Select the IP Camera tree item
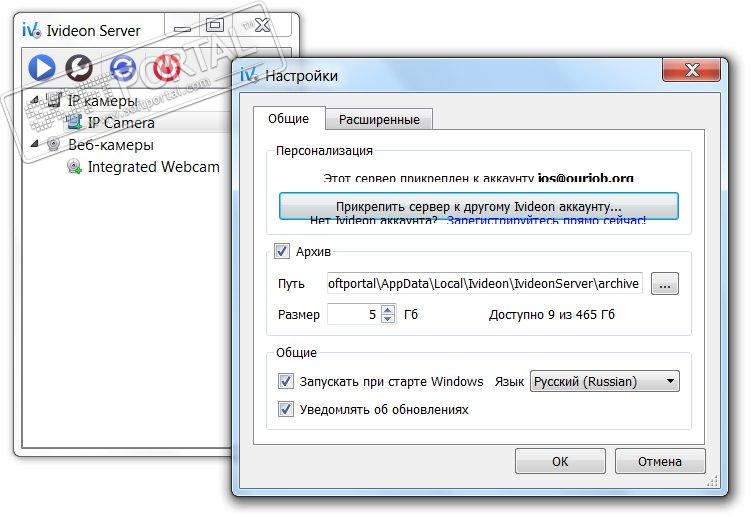Image resolution: width=754 pixels, height=517 pixels. [121, 123]
